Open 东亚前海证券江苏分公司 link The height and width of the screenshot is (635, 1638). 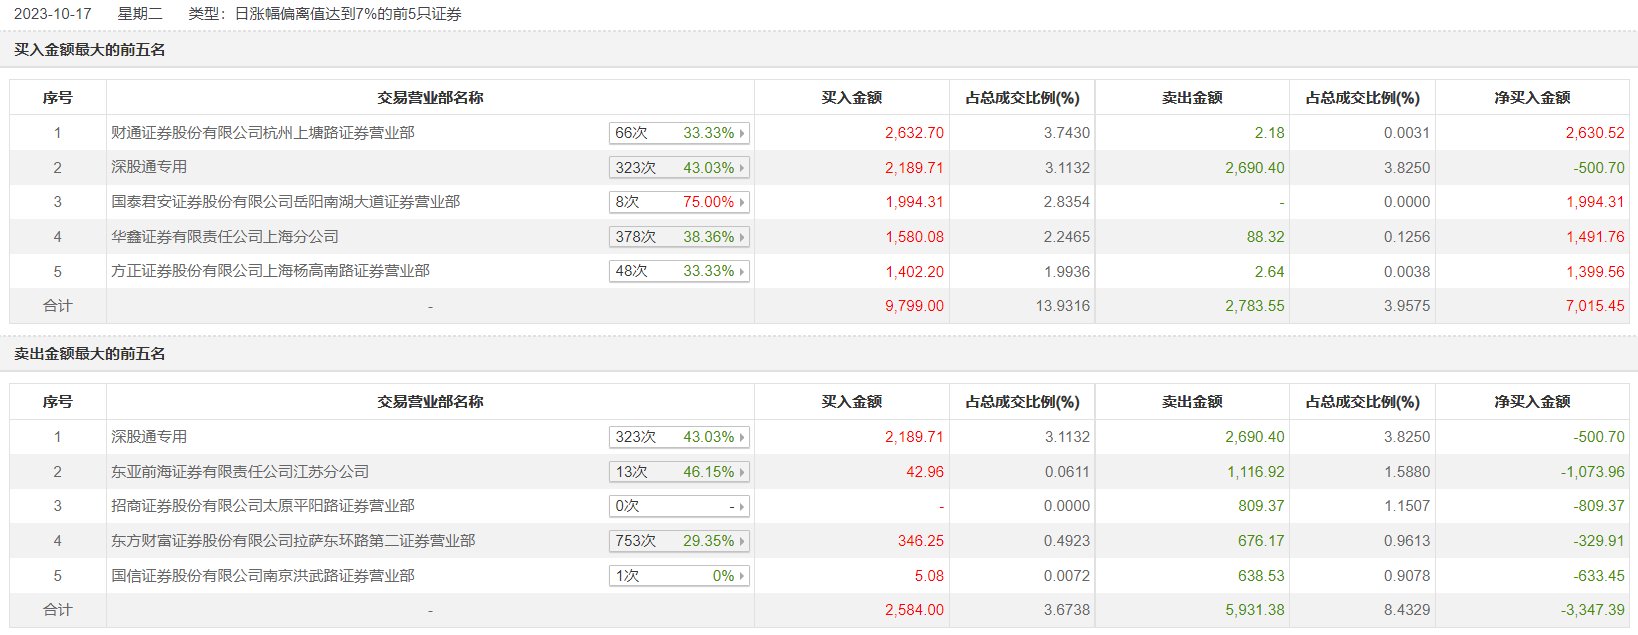coord(240,472)
